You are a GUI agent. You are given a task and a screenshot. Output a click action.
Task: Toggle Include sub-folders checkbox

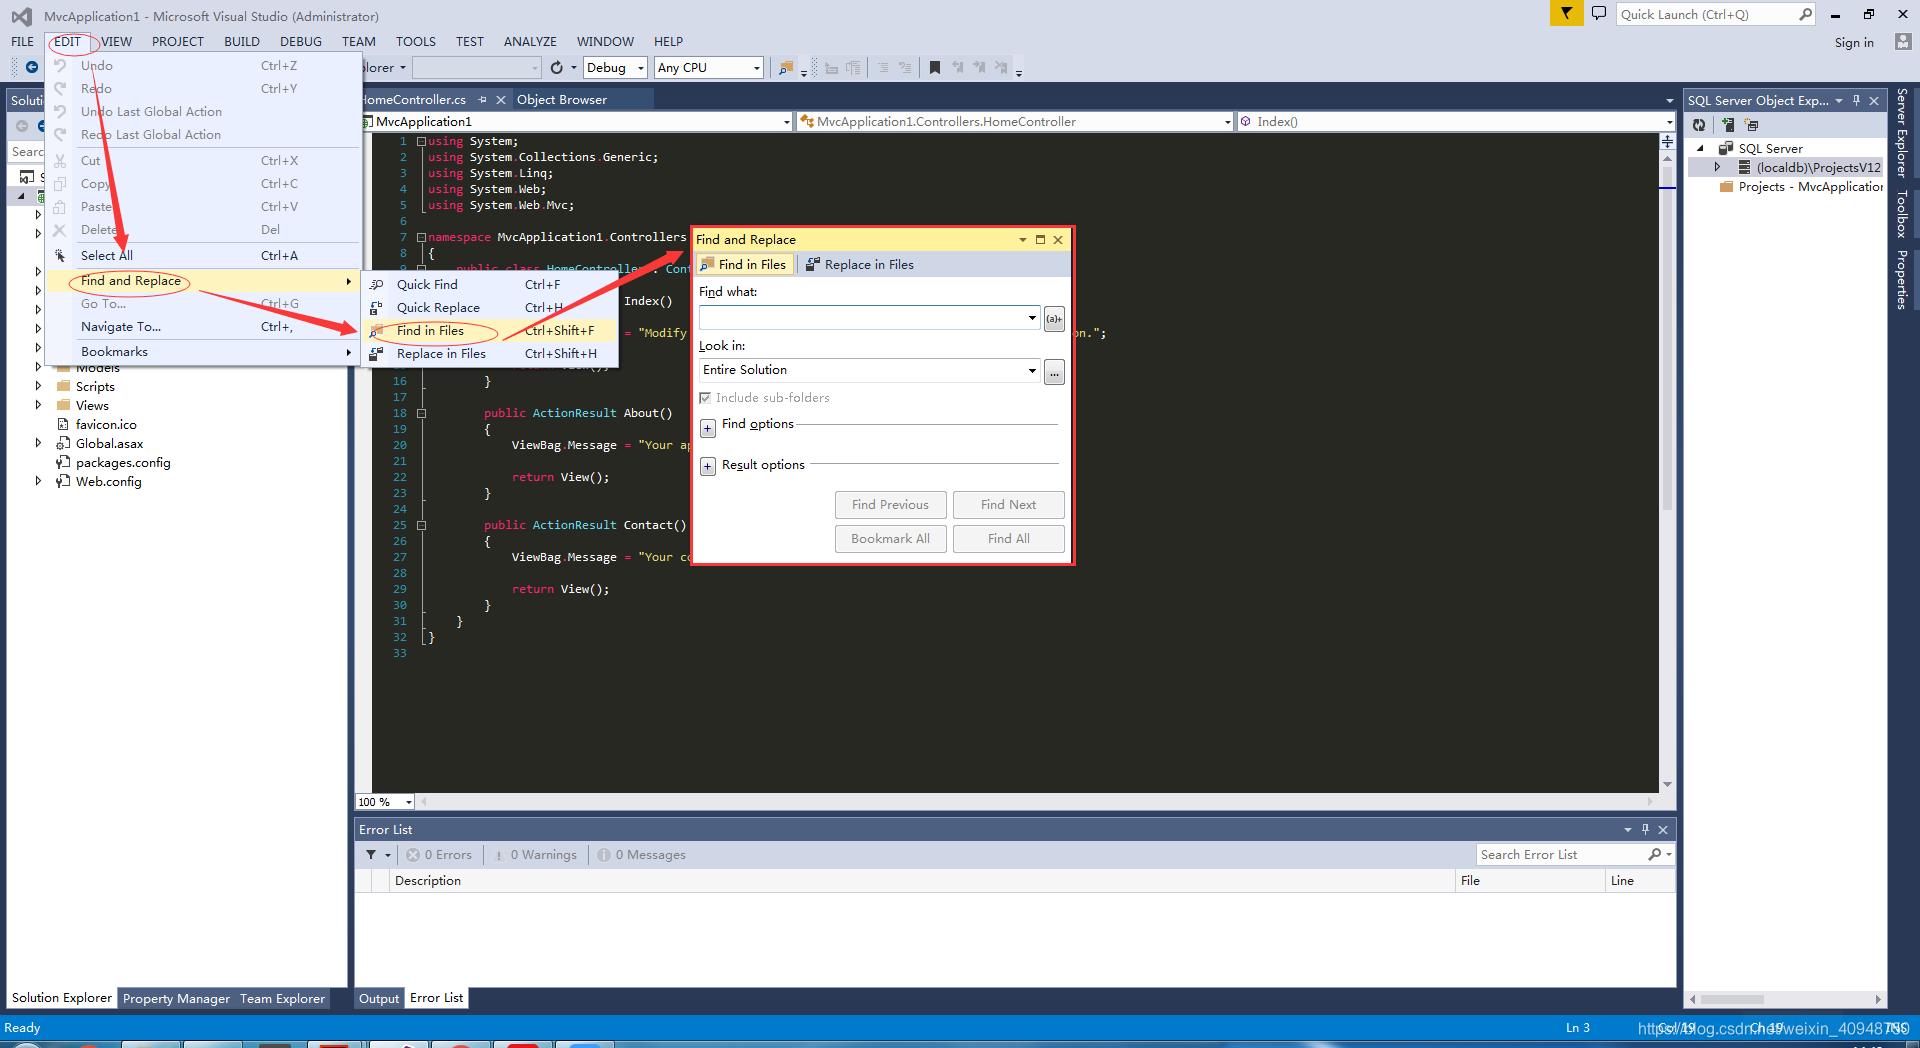[705, 398]
